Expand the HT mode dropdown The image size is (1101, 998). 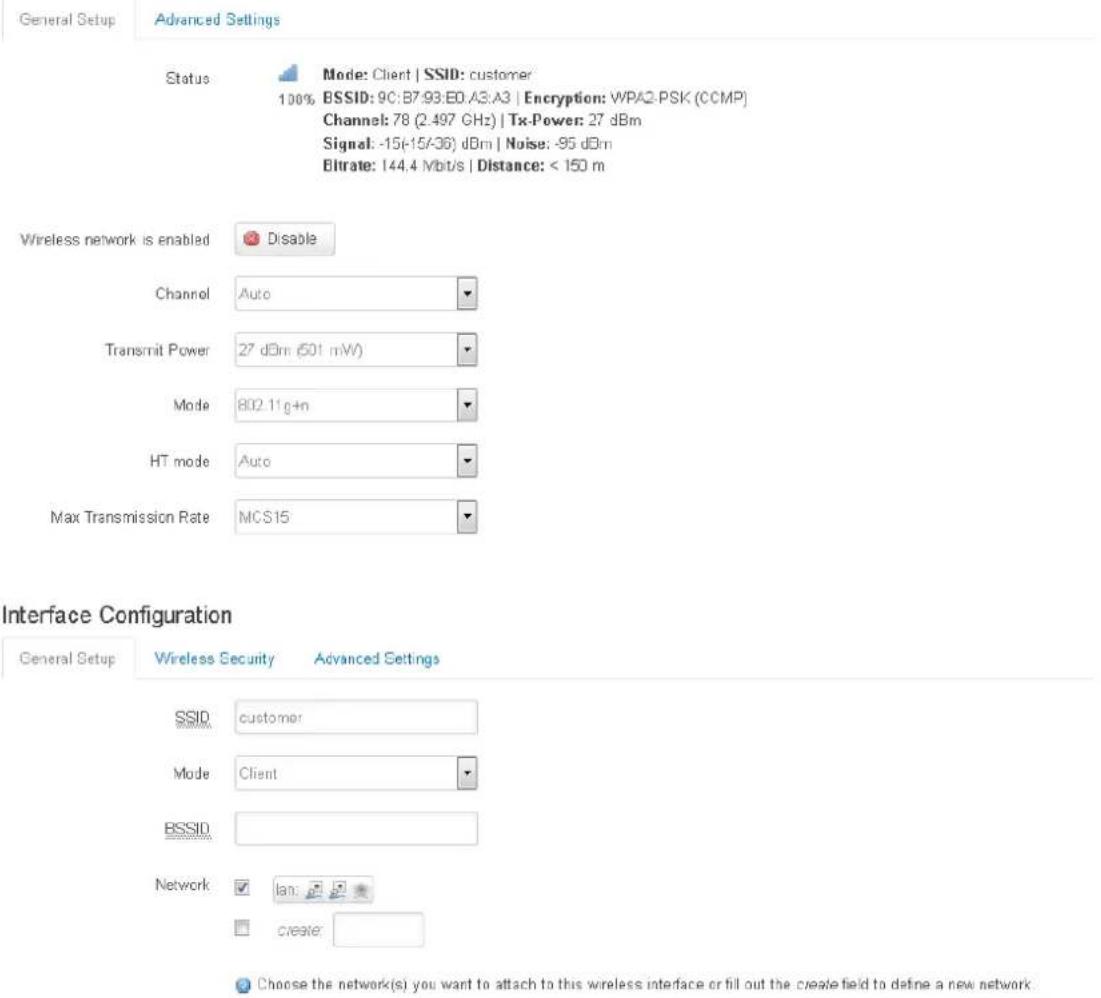coord(356,461)
